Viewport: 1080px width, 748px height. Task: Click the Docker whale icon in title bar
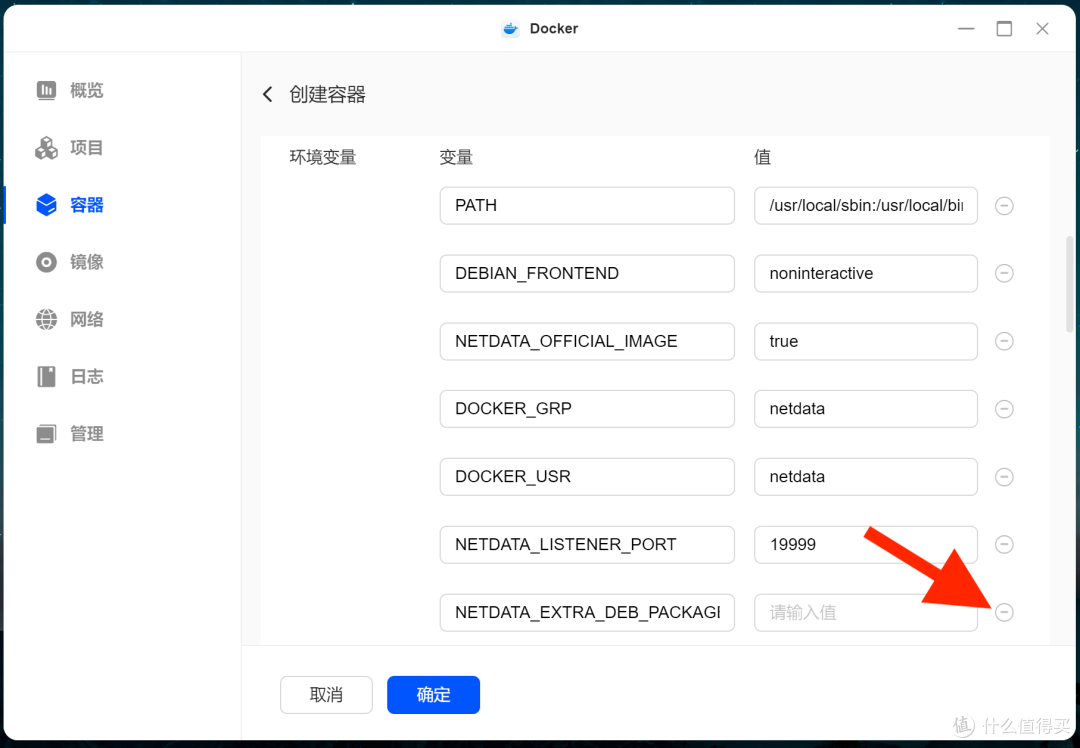point(510,28)
